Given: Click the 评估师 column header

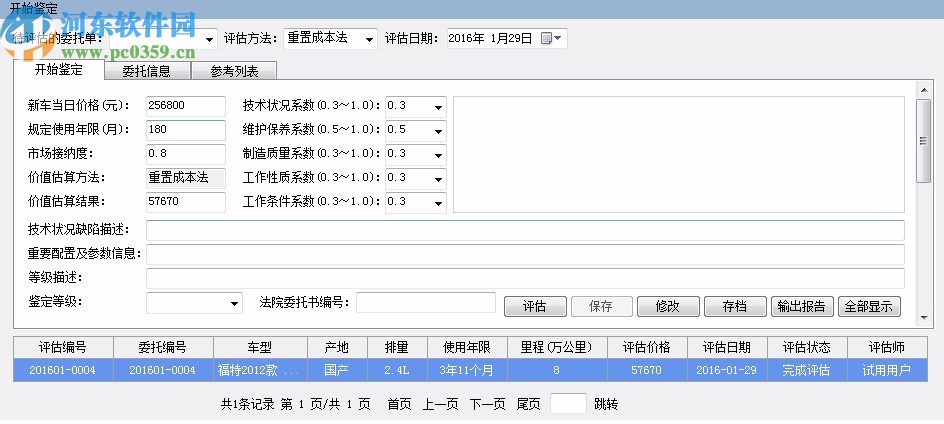Looking at the screenshot, I should [887, 348].
